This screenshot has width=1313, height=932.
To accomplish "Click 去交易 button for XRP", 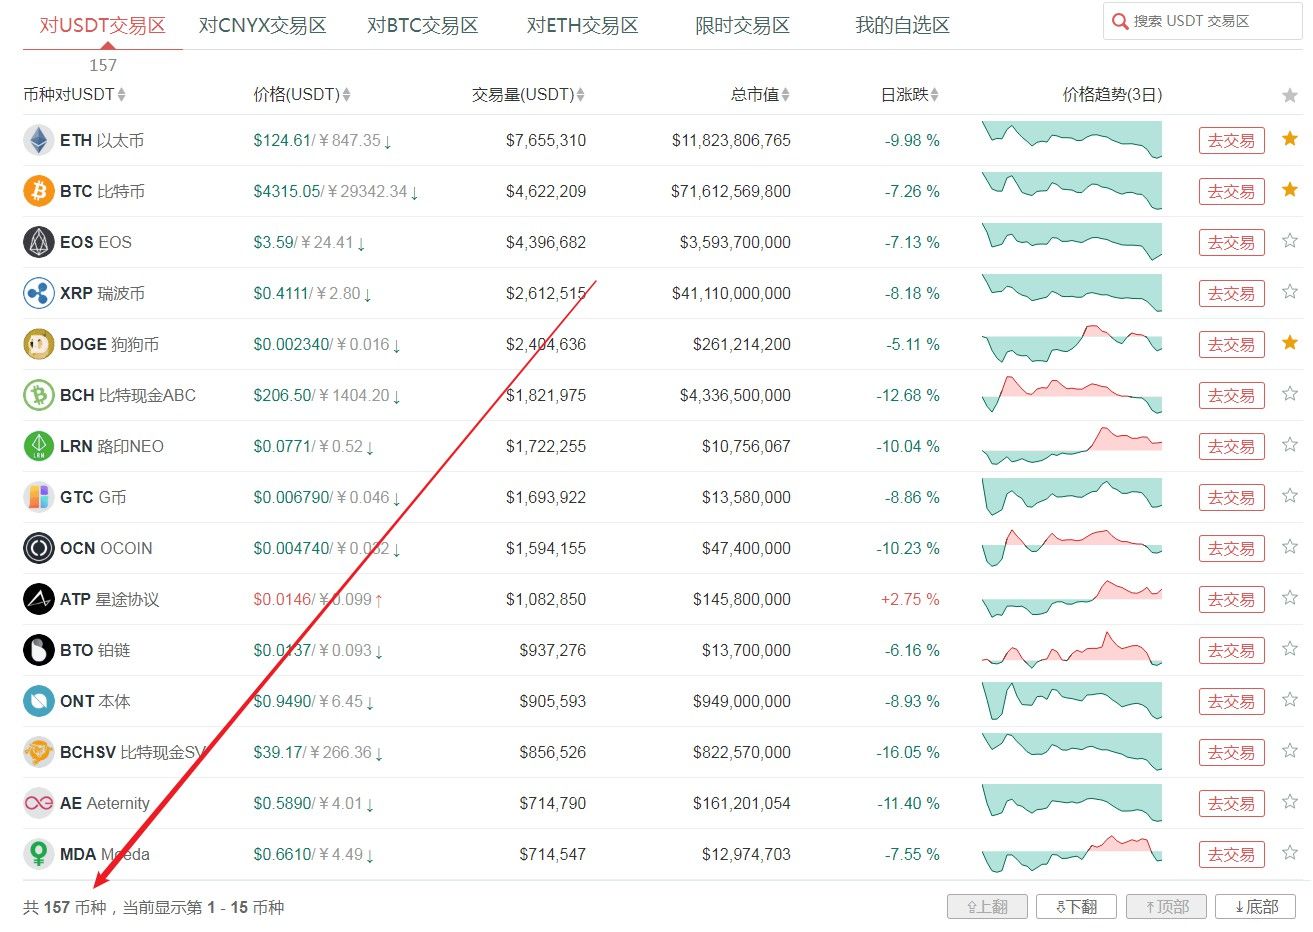I will (x=1232, y=294).
